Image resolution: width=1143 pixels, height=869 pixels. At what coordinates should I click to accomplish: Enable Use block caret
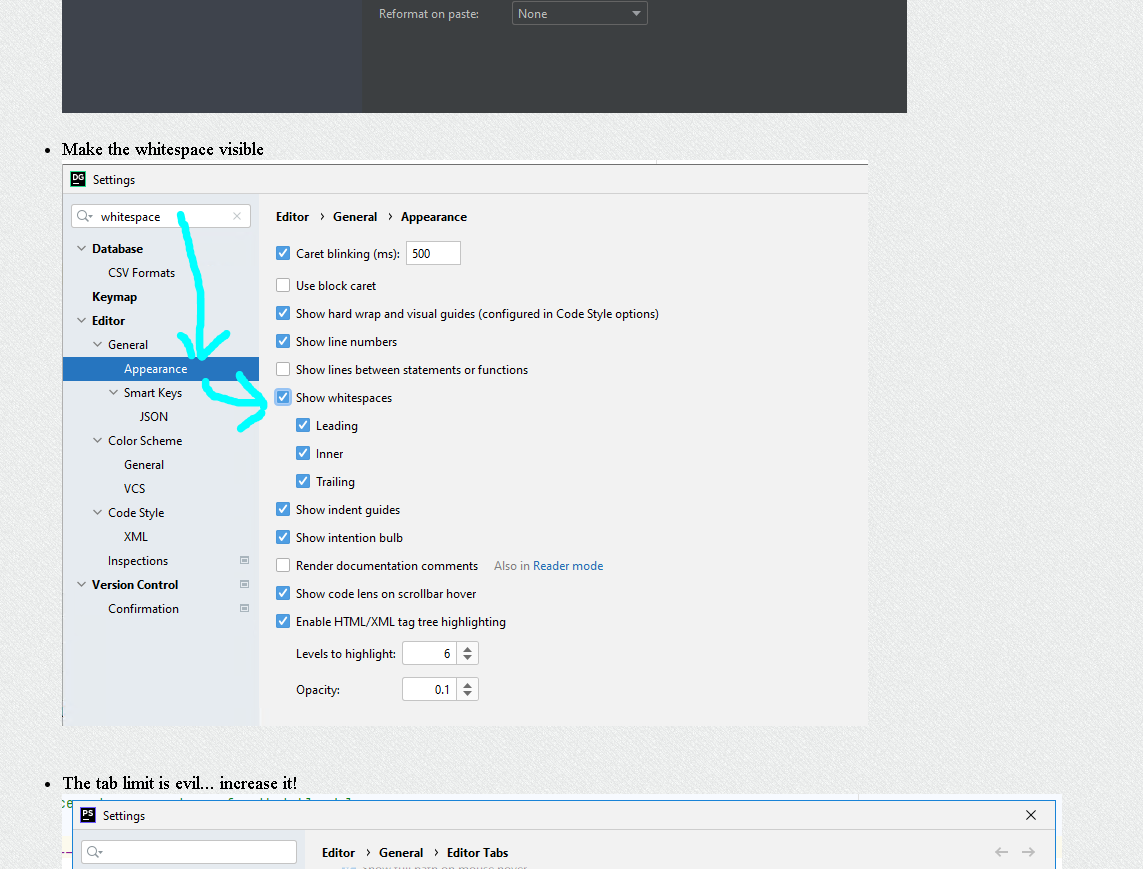[x=283, y=285]
